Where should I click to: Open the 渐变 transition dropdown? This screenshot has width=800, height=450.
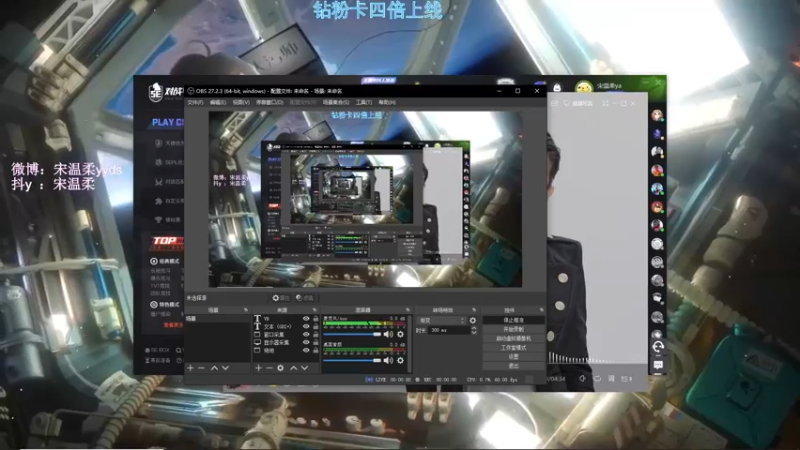click(442, 320)
